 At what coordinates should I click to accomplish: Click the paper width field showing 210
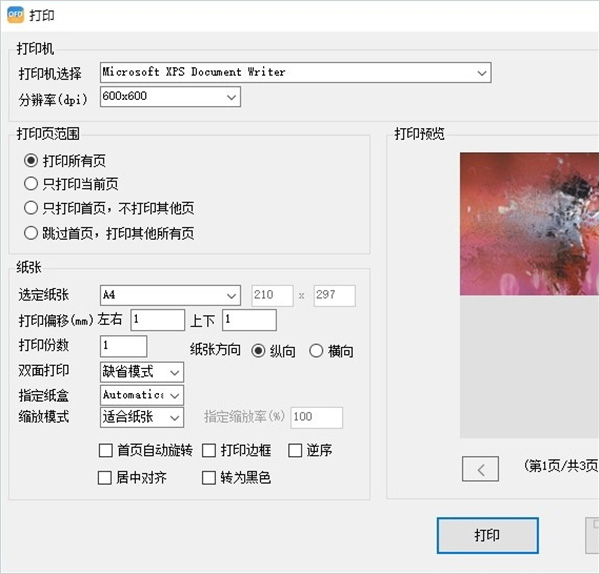click(272, 295)
